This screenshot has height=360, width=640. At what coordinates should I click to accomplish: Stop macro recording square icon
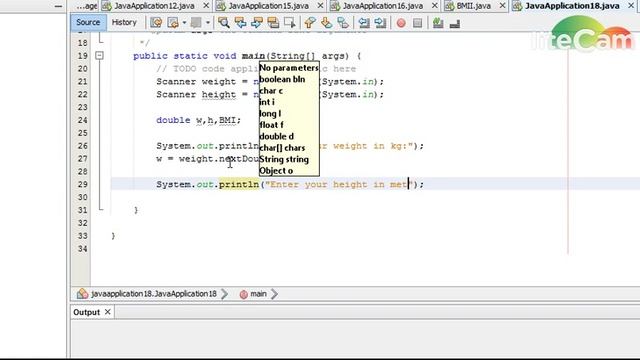(417, 23)
